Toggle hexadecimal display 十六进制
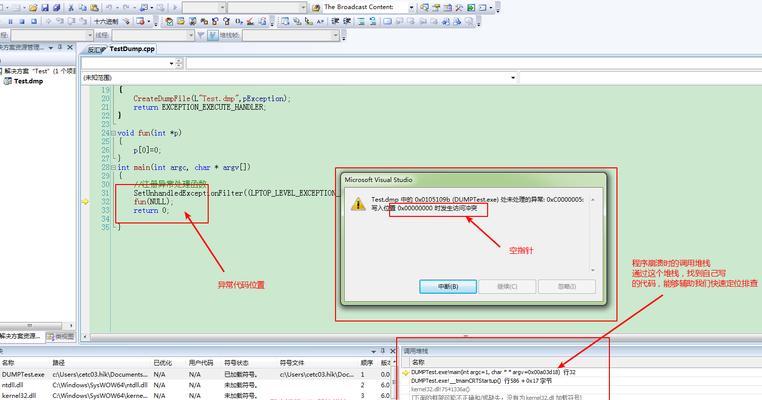 tap(105, 21)
